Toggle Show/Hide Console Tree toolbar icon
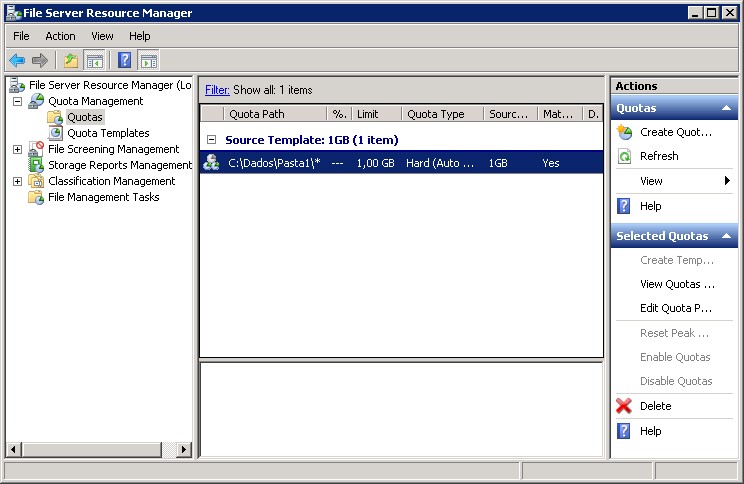744x484 pixels. pyautogui.click(x=94, y=61)
